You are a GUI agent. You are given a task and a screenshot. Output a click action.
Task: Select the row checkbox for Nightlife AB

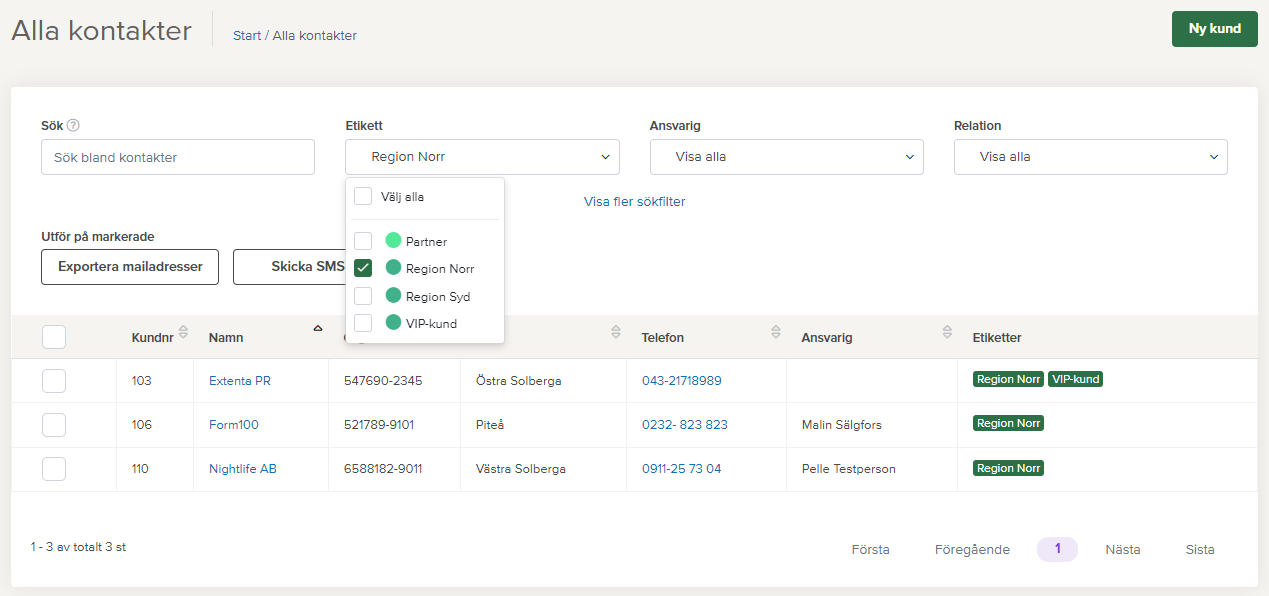click(54, 469)
